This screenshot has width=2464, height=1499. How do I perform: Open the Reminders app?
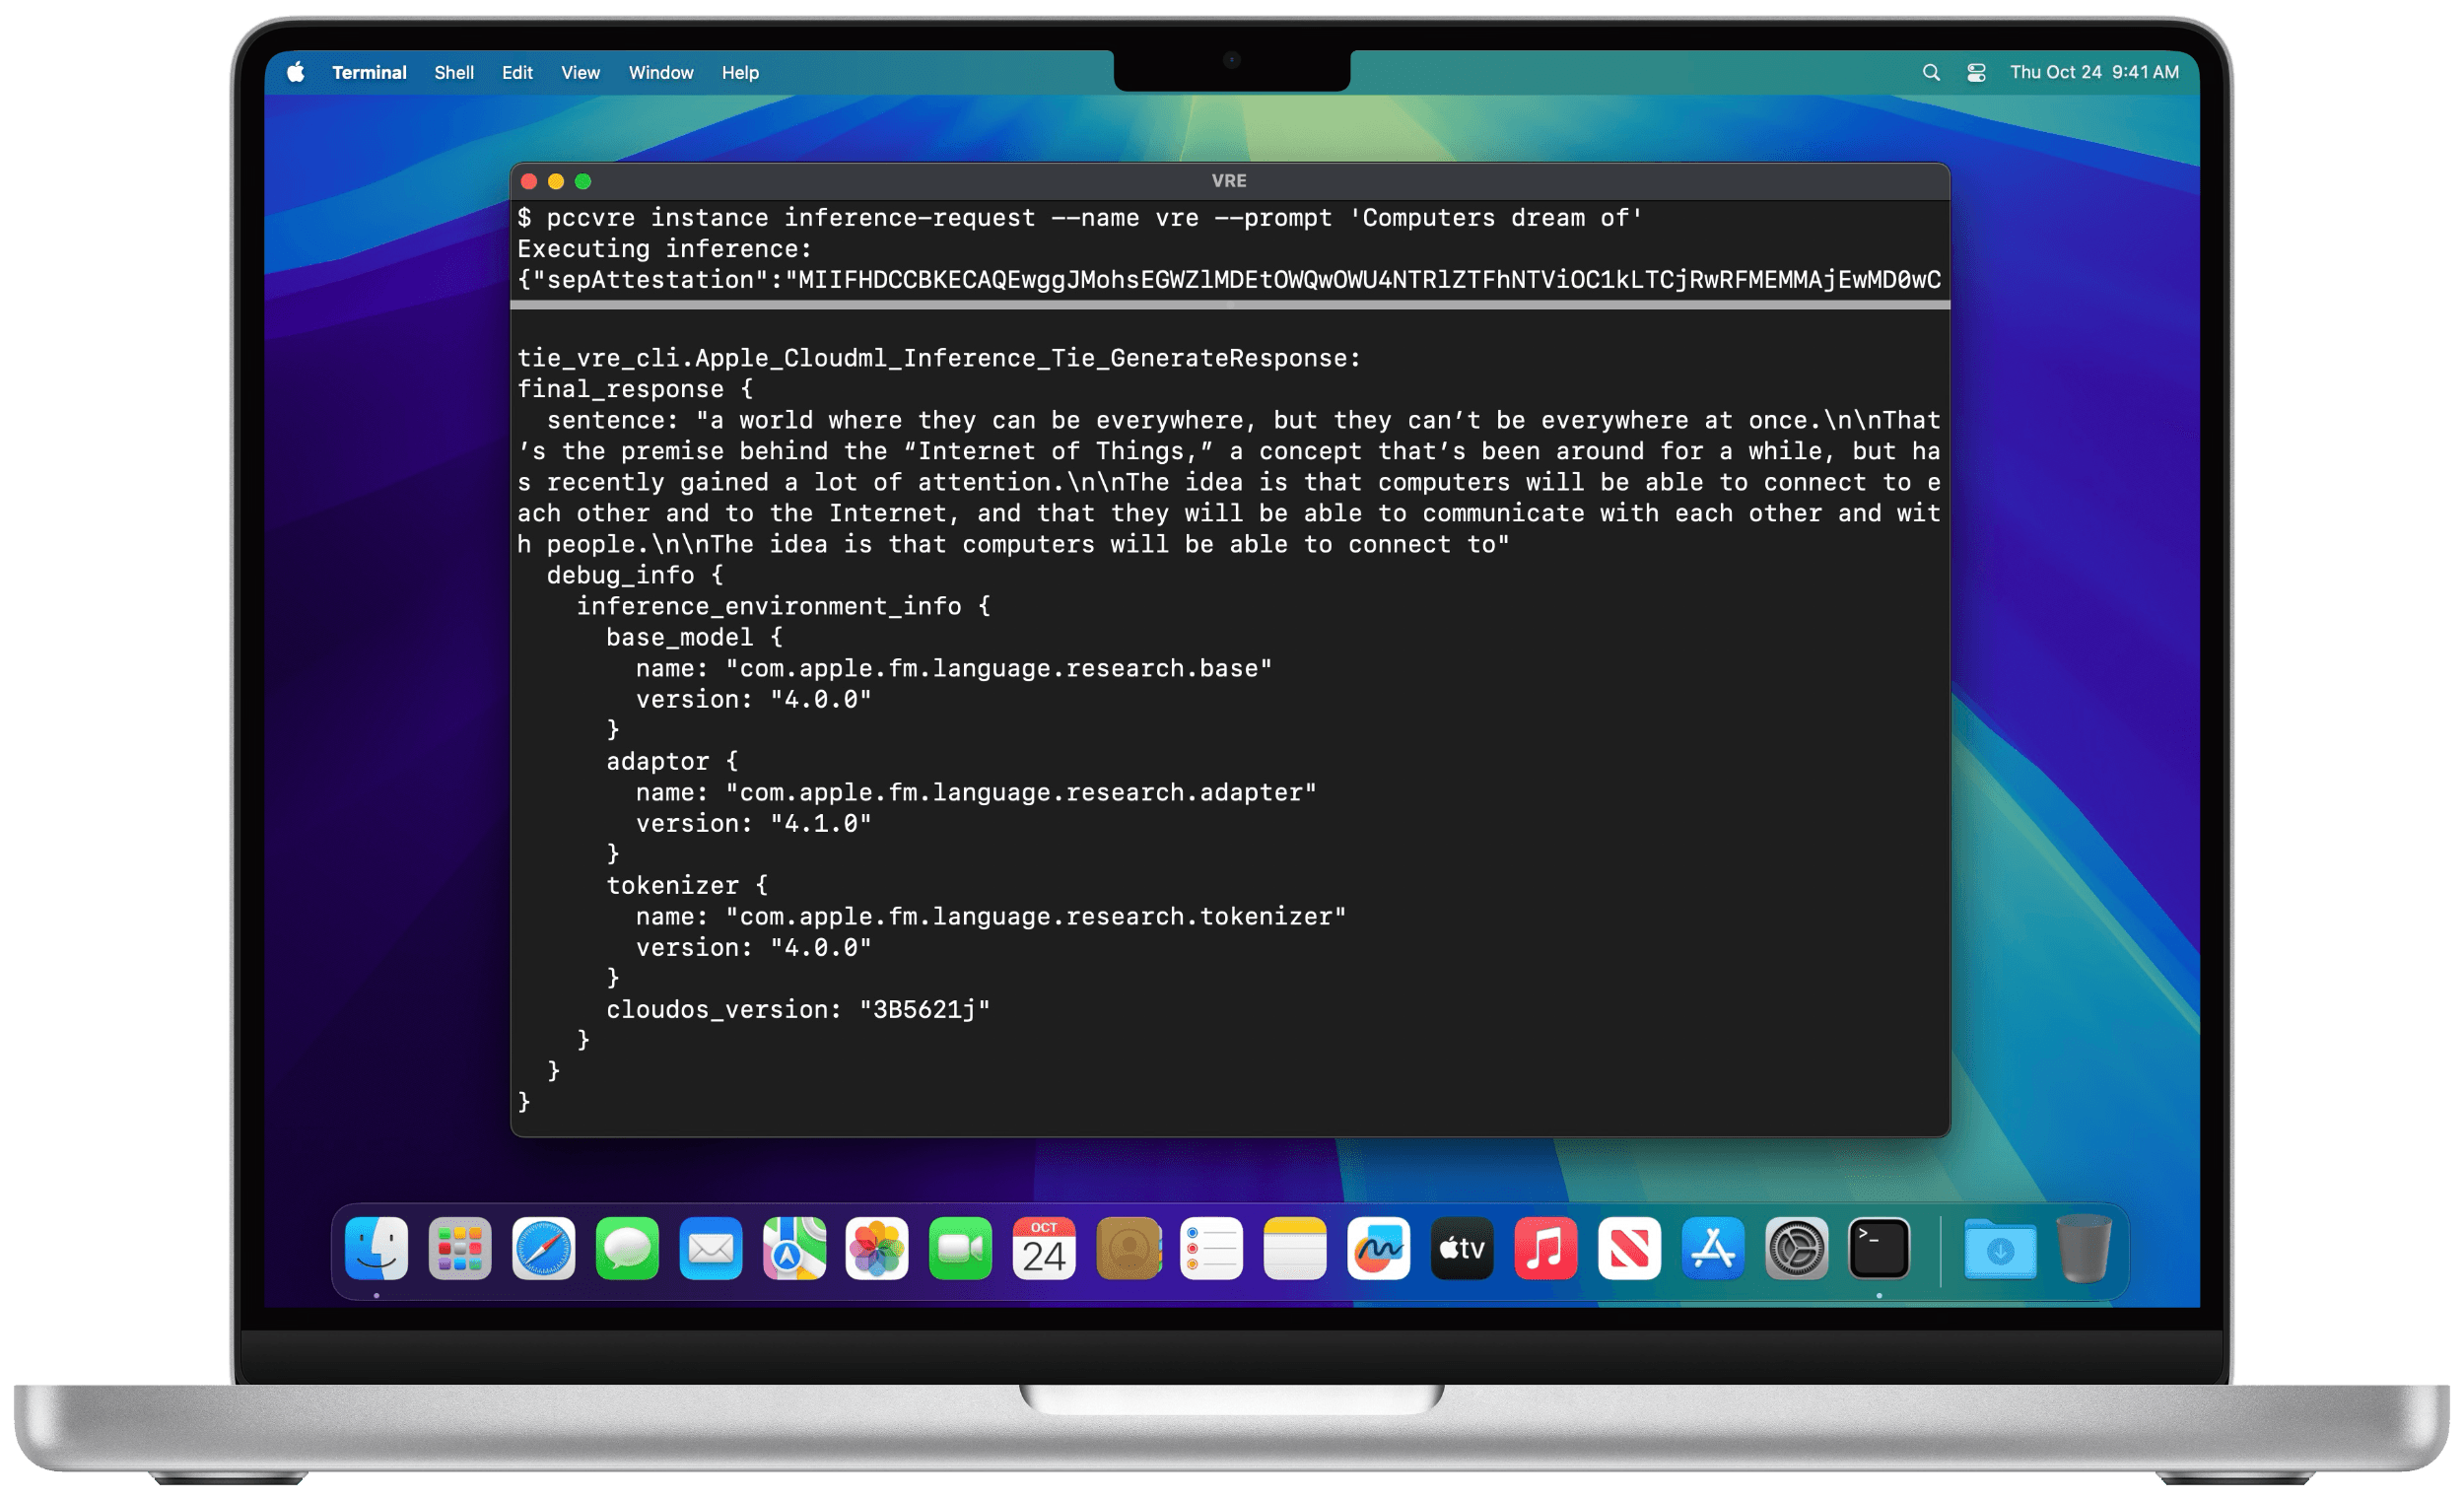pyautogui.click(x=1212, y=1248)
